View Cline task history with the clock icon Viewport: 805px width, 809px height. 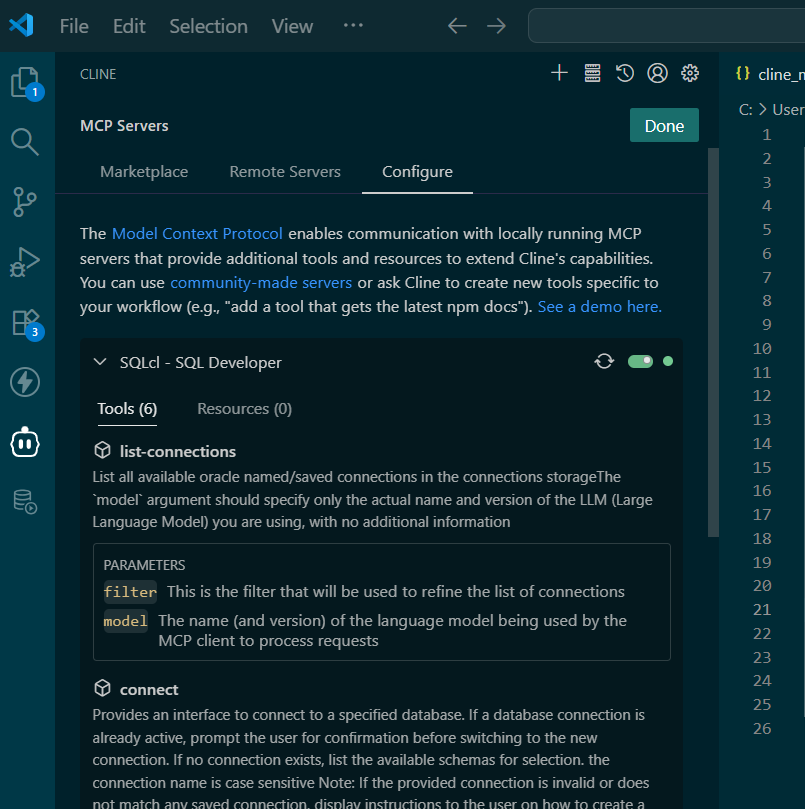pos(625,72)
